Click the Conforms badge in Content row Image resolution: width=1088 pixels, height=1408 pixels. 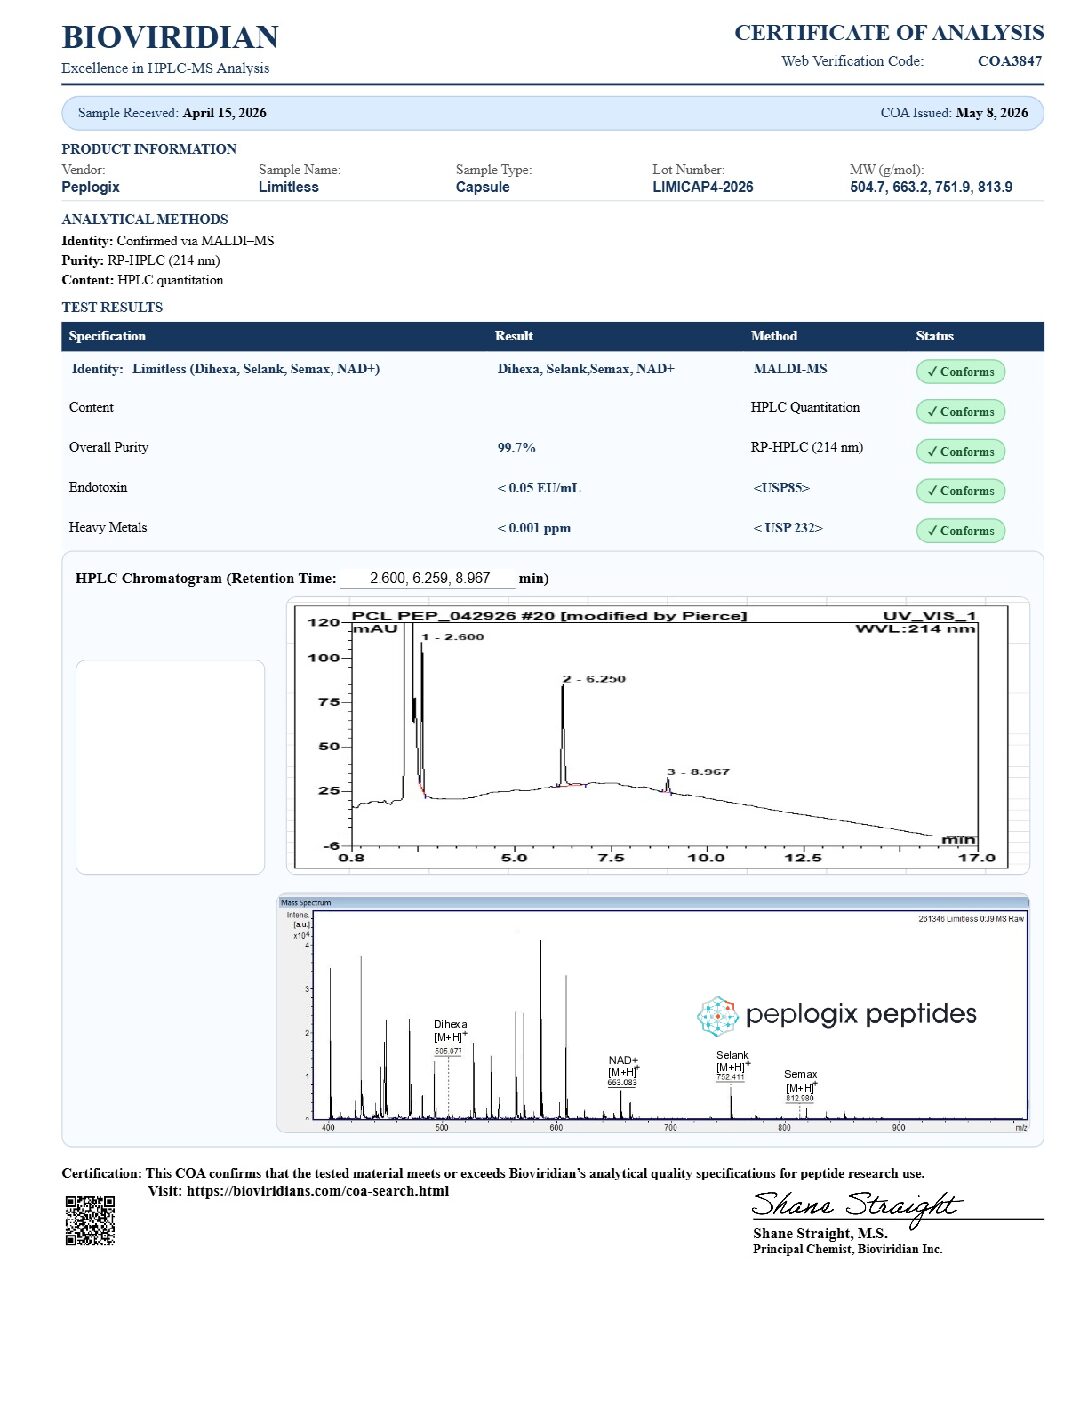(960, 412)
